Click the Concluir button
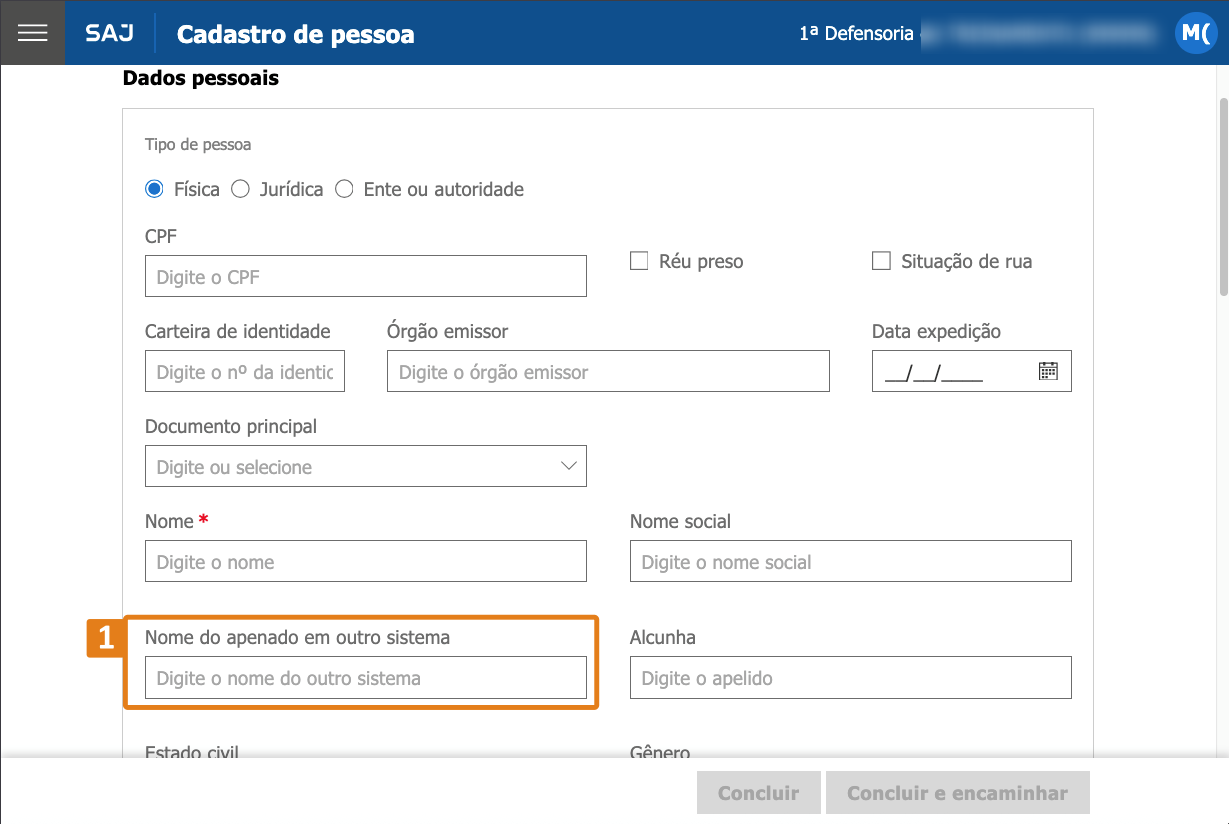Screen dimensions: 1229x824 pos(759,793)
